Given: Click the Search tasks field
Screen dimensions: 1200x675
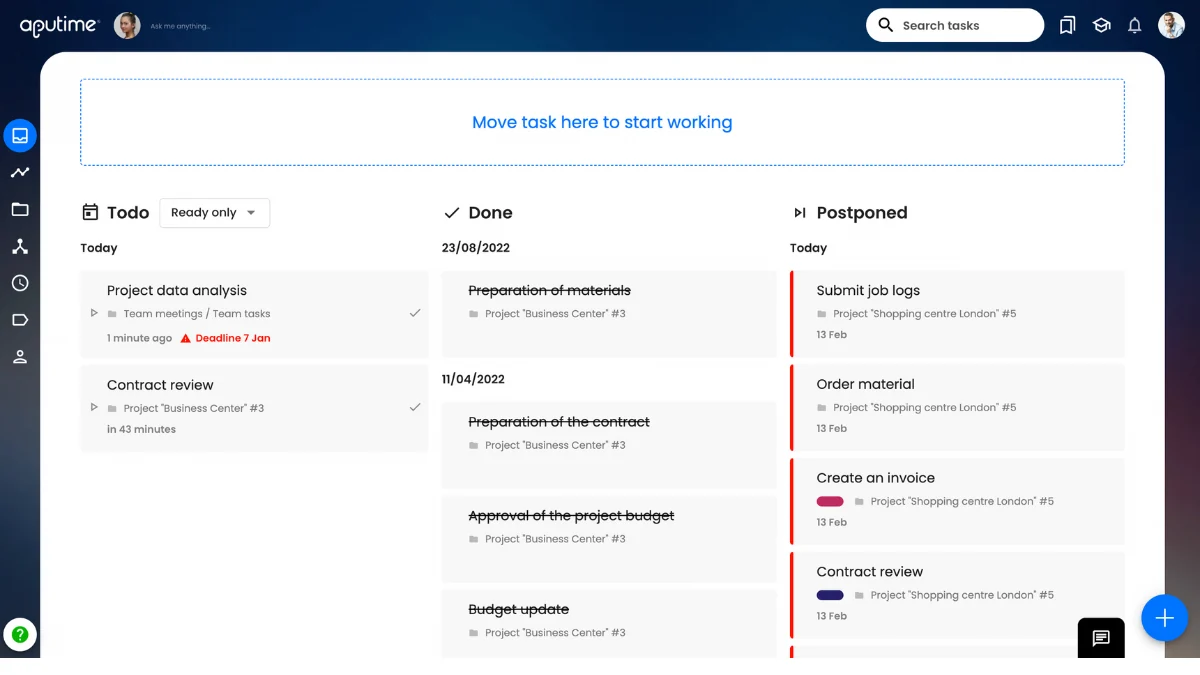Looking at the screenshot, I should 955,25.
